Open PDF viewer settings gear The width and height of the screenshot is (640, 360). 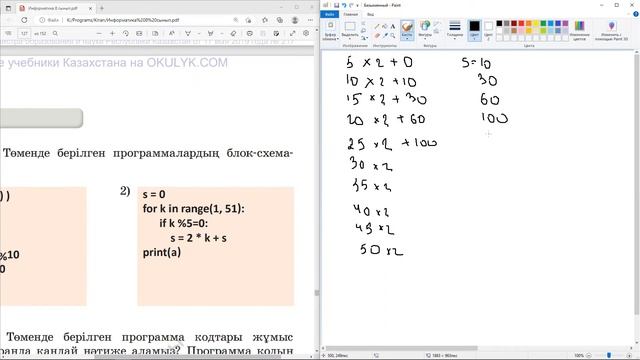[x=306, y=33]
